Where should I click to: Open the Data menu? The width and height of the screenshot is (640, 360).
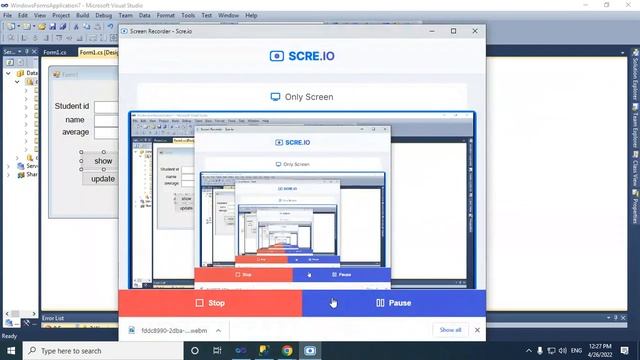click(144, 16)
